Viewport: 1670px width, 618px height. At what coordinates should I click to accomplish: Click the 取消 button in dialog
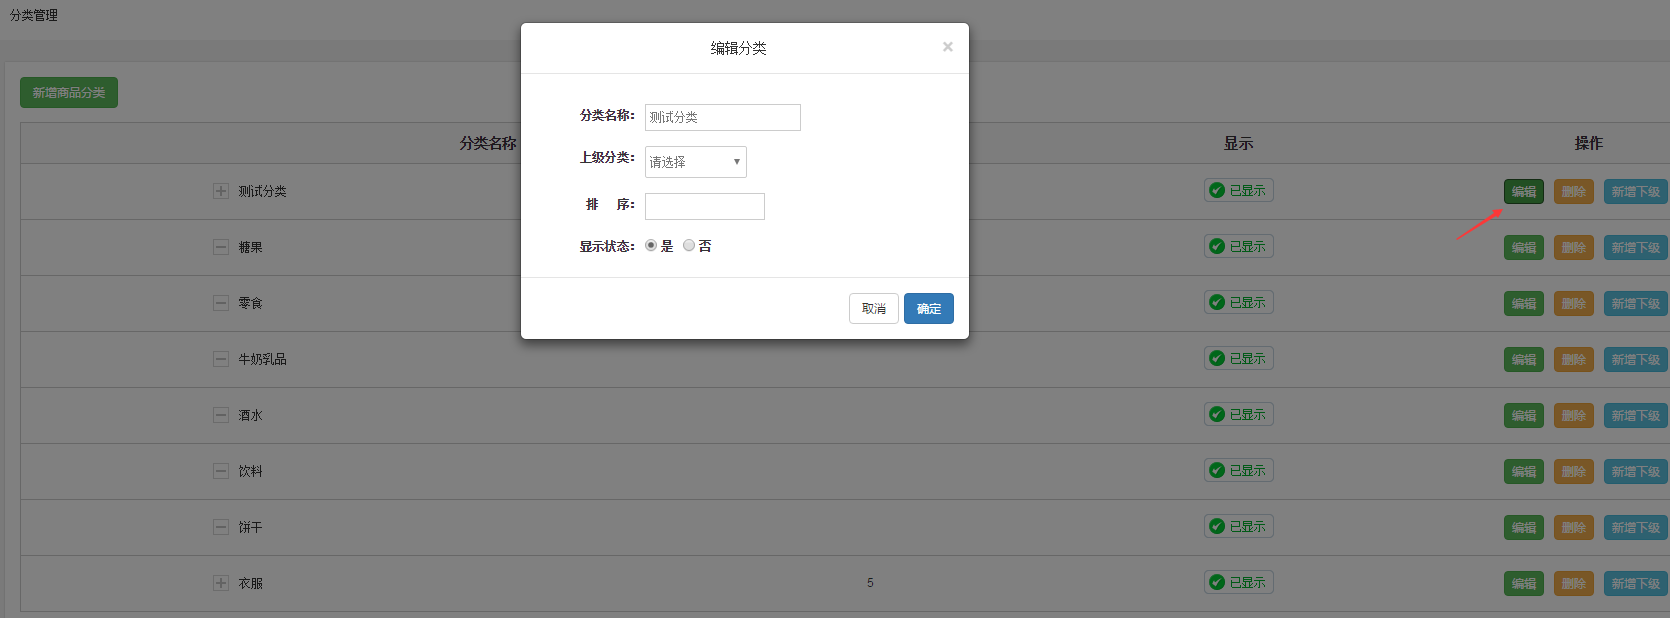pos(874,308)
